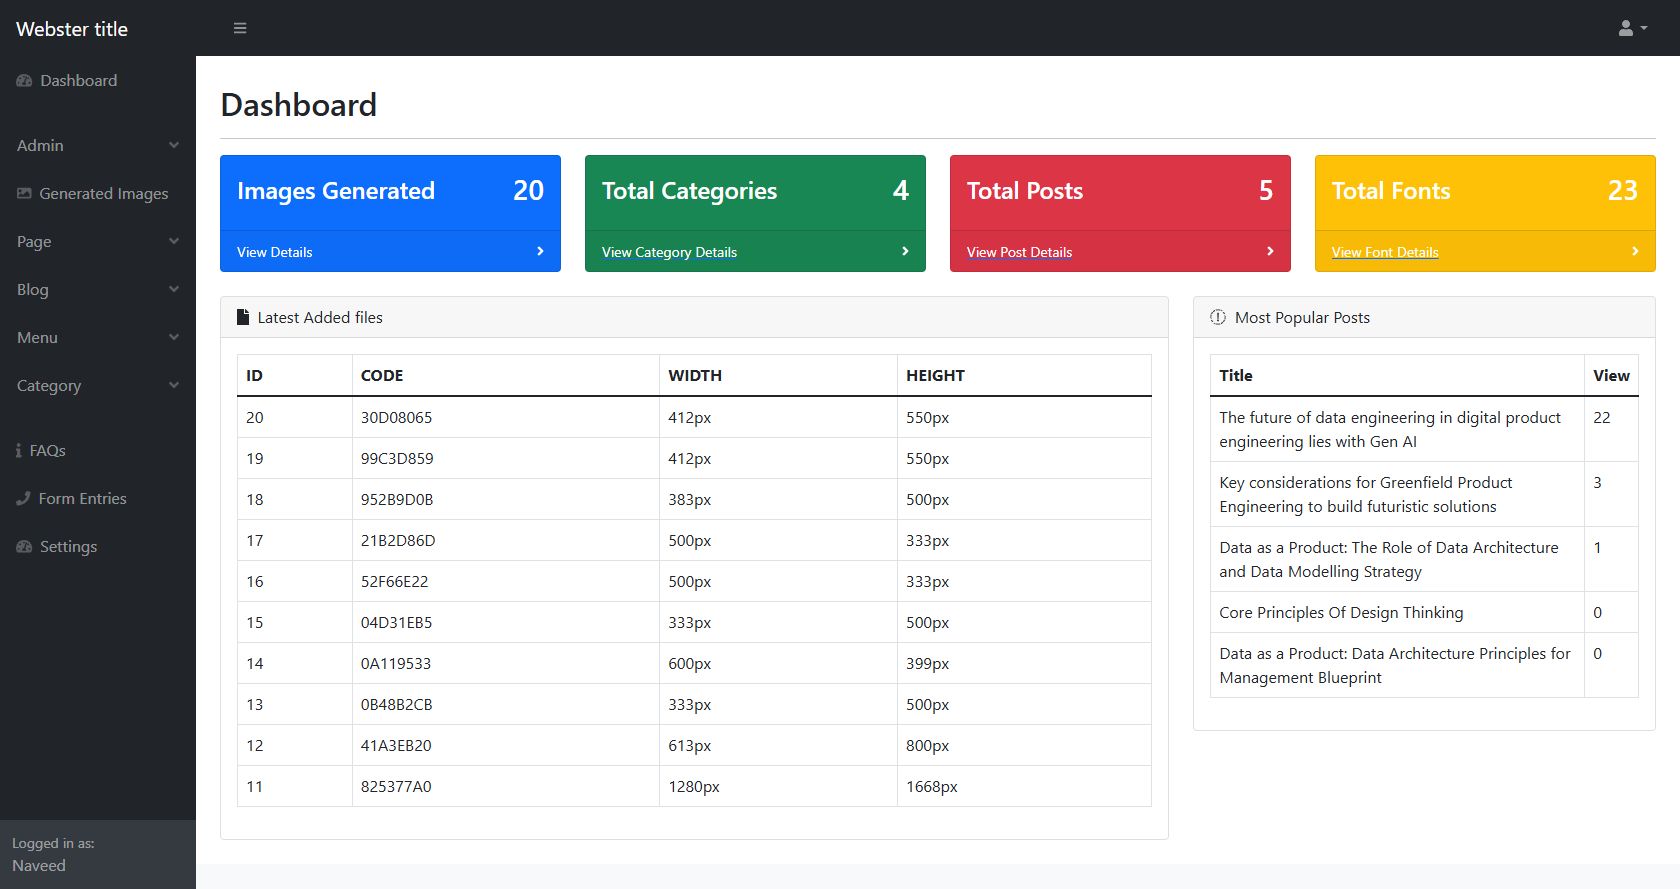This screenshot has width=1680, height=889.
Task: Expand the Page sidebar section
Action: tap(98, 241)
